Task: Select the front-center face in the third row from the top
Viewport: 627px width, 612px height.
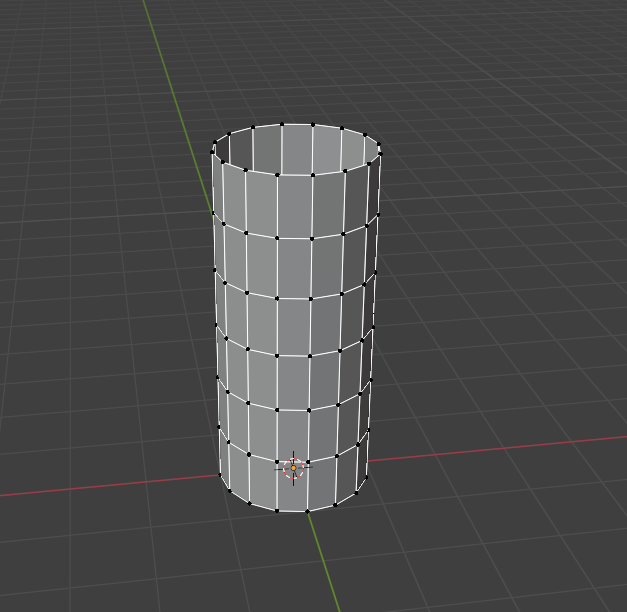Action: tap(293, 326)
